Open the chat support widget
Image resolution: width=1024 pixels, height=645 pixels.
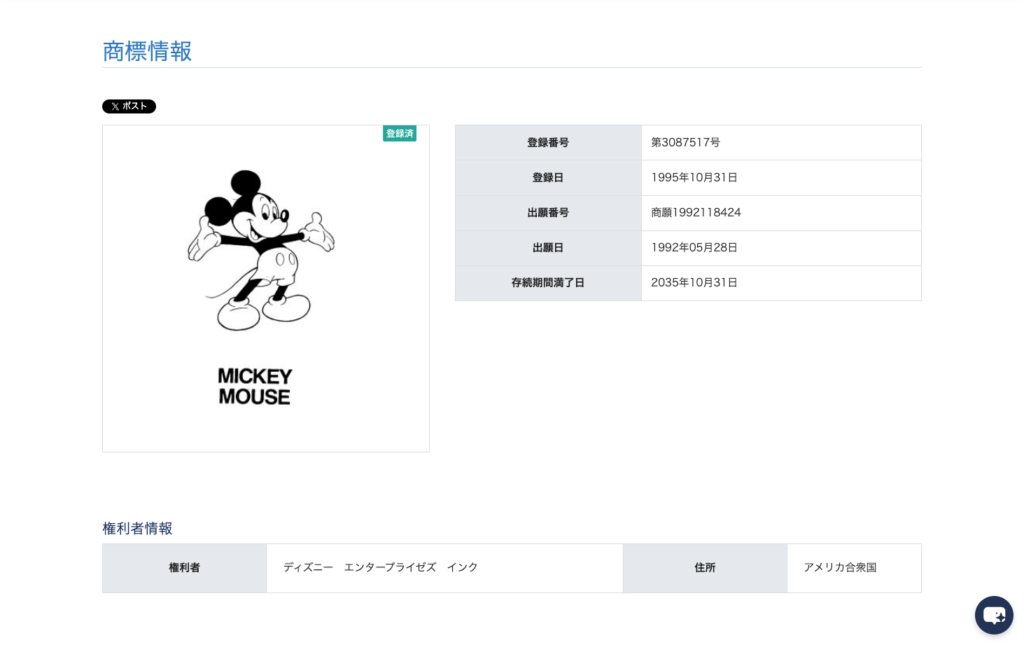(993, 615)
